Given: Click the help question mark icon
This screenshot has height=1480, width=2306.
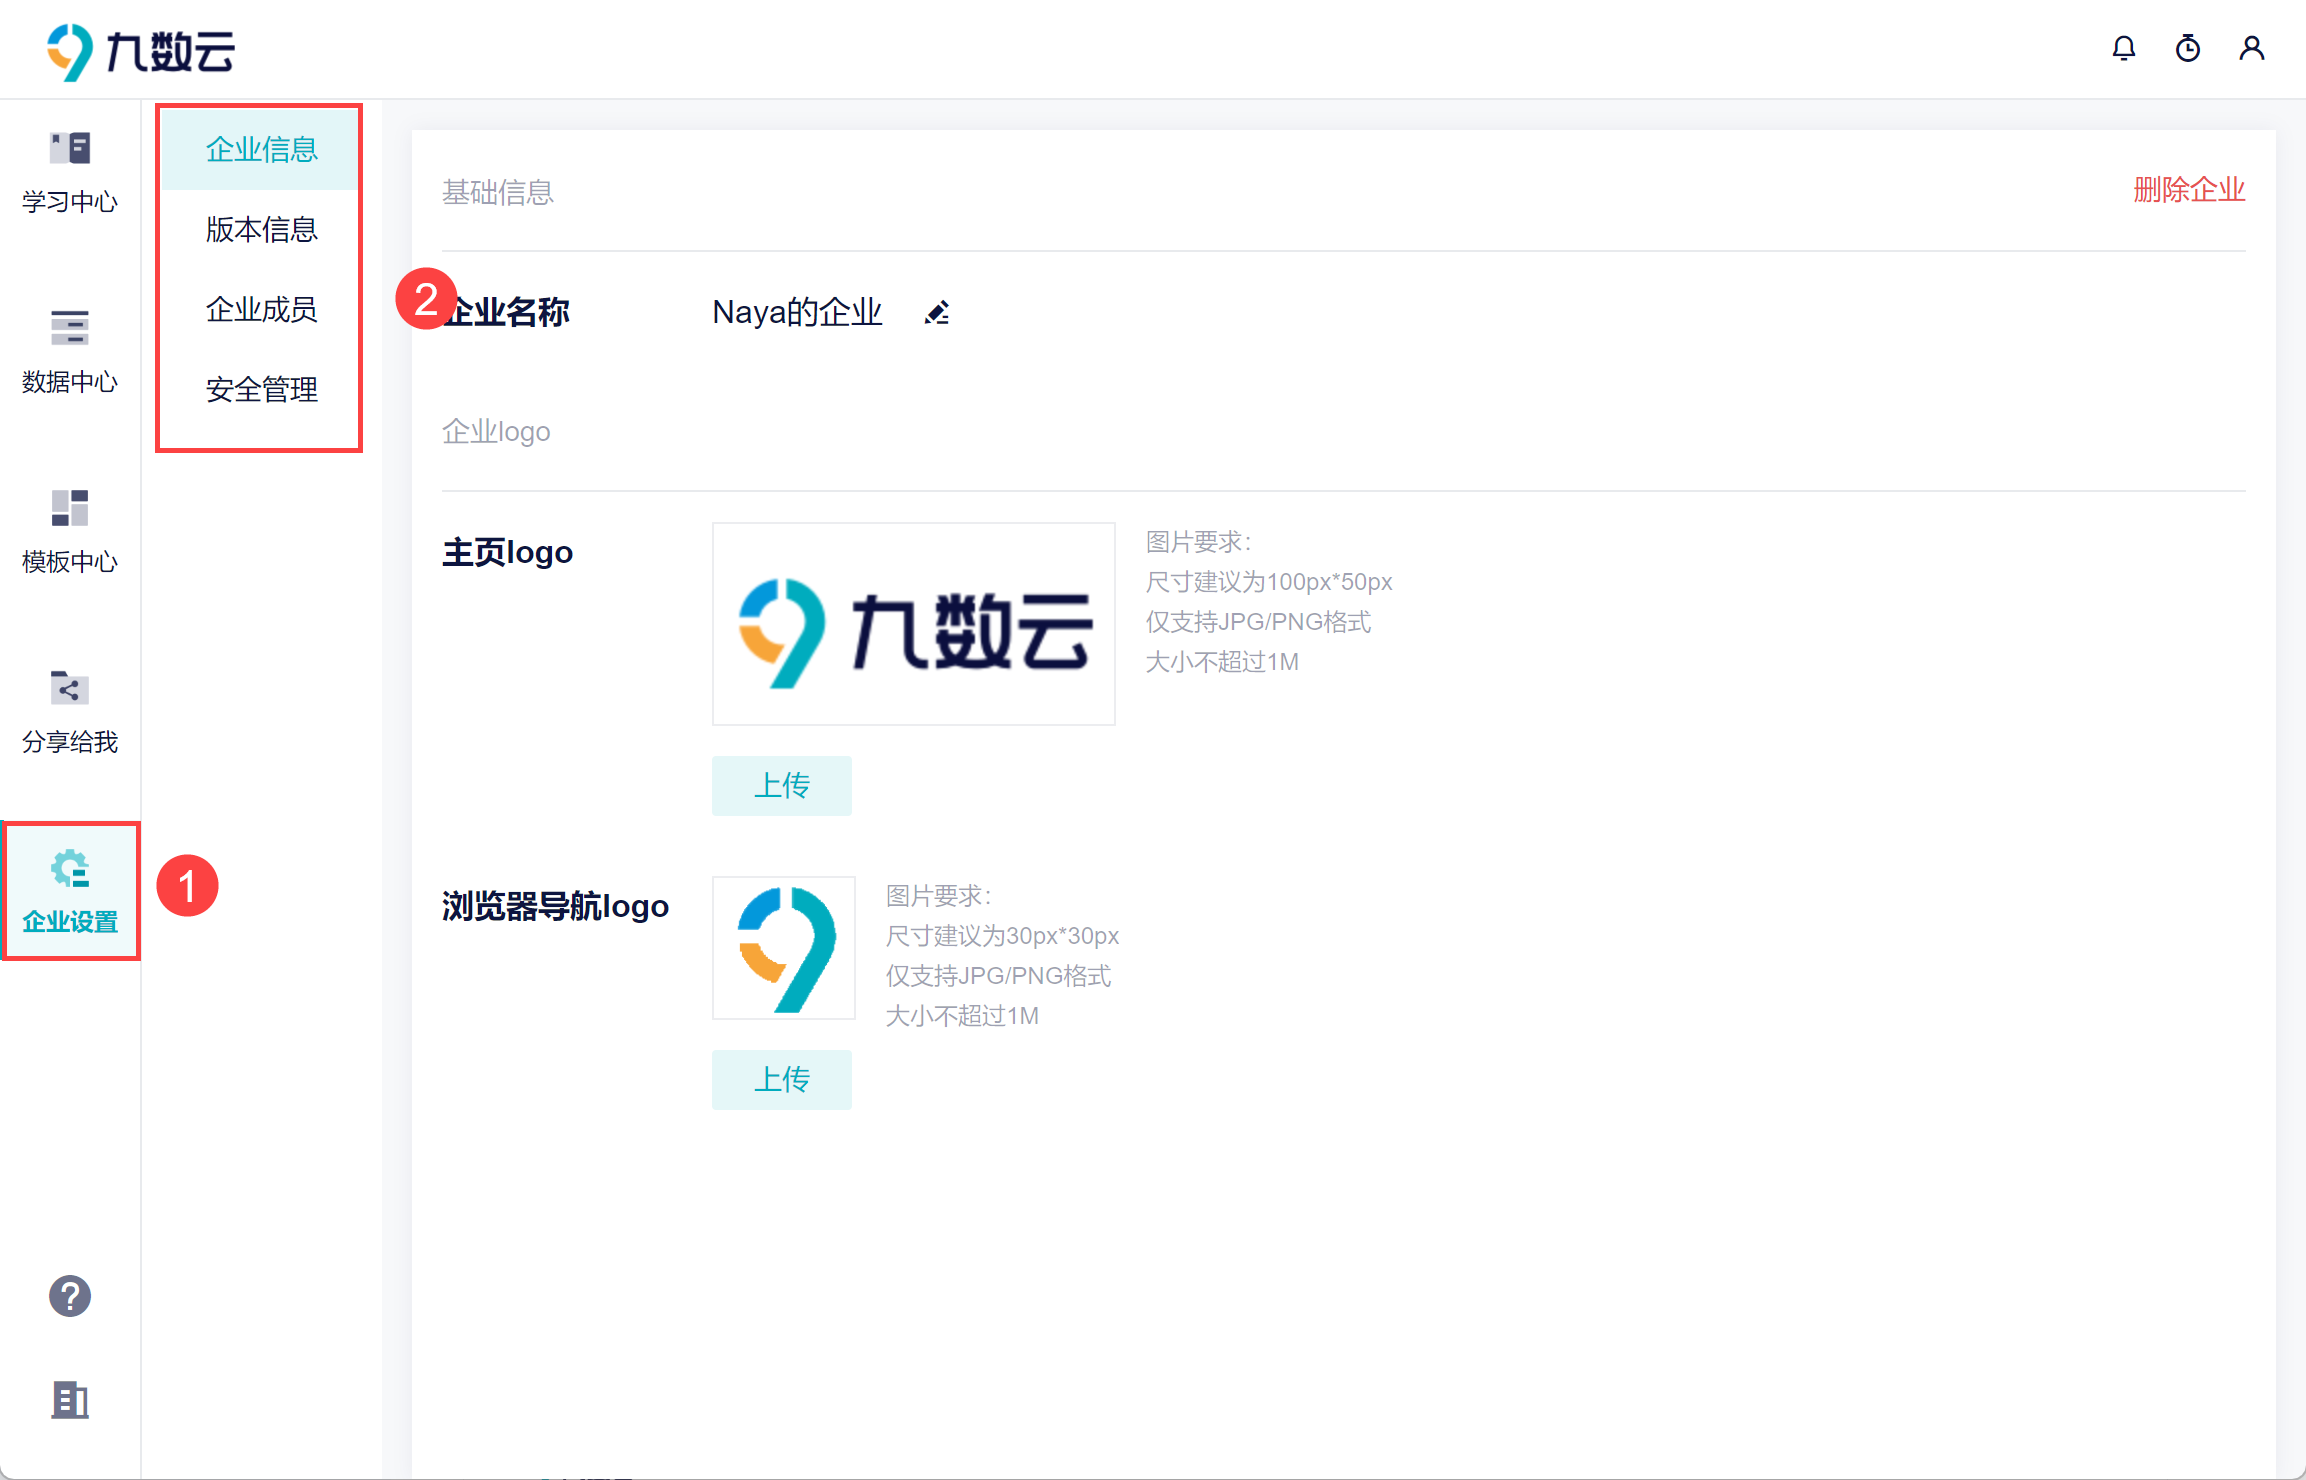Looking at the screenshot, I should point(70,1296).
